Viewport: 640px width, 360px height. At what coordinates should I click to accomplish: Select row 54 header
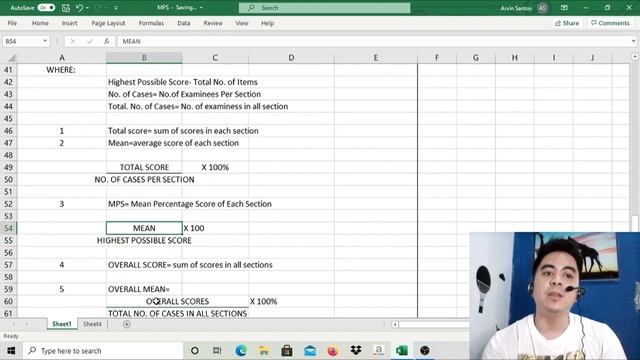pos(9,228)
